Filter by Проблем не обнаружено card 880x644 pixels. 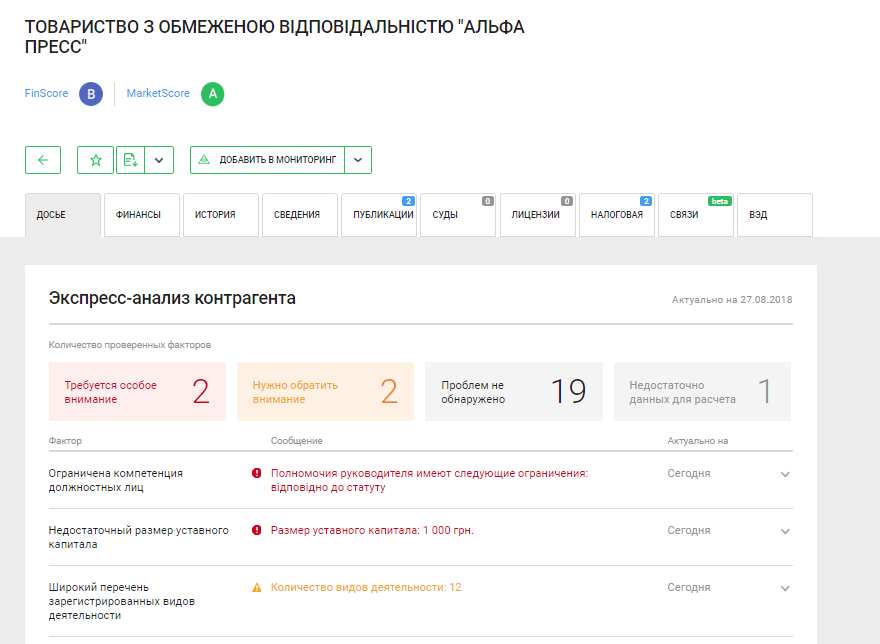pyautogui.click(x=514, y=391)
